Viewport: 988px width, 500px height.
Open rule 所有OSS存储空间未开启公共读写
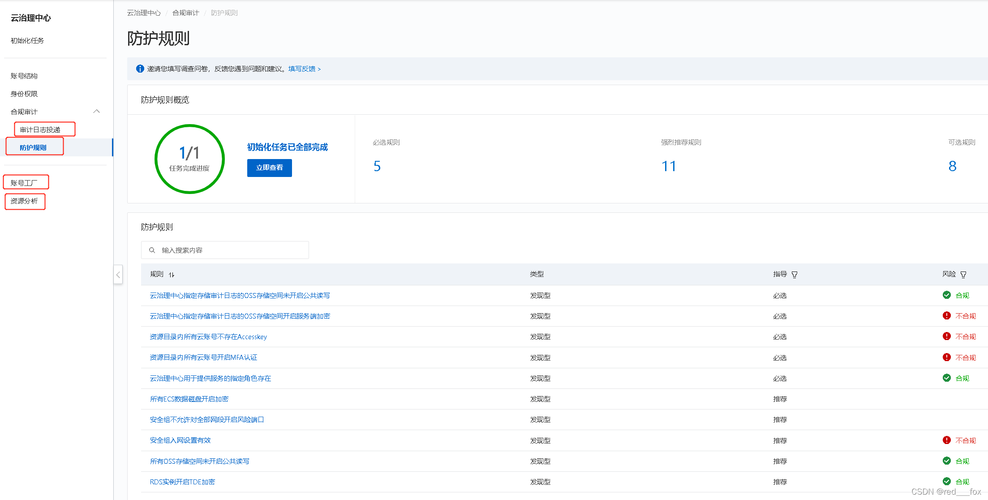(x=200, y=461)
